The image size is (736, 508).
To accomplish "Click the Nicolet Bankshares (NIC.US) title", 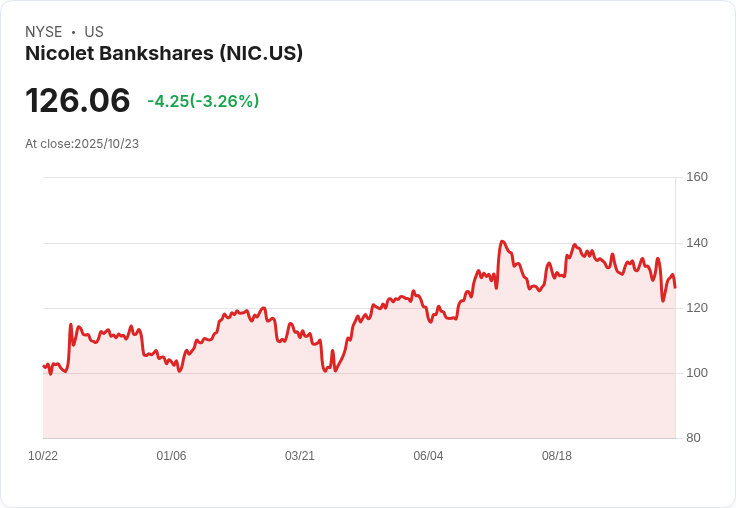I will [x=164, y=53].
